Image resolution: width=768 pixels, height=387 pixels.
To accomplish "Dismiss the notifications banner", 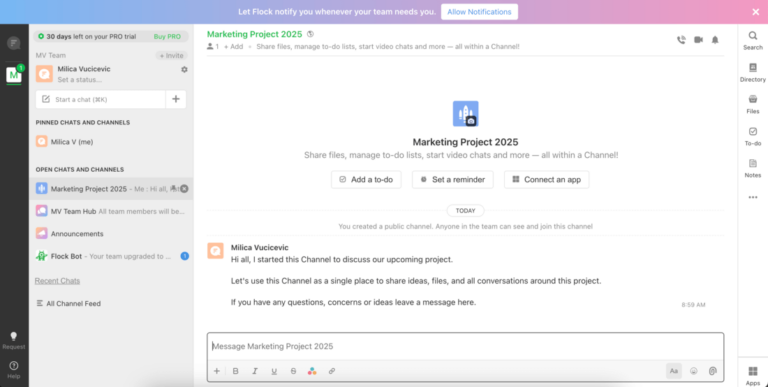I will tap(756, 12).
